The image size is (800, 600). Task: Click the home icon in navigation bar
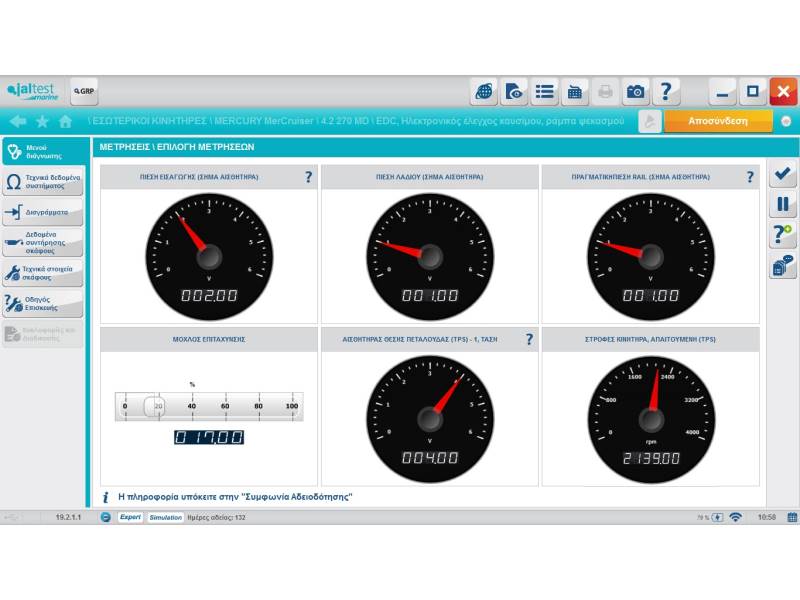tap(66, 121)
